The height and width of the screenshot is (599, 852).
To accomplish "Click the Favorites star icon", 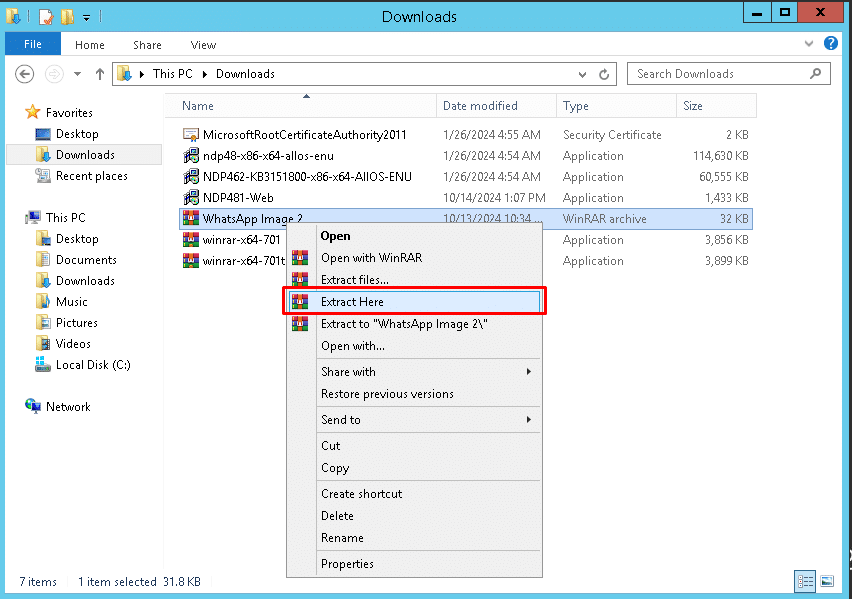I will point(33,112).
